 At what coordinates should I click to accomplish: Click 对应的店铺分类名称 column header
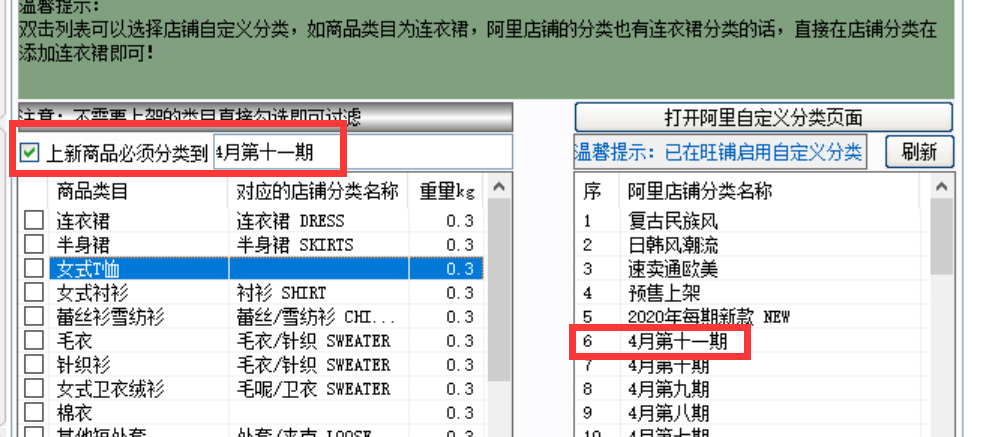(318, 191)
